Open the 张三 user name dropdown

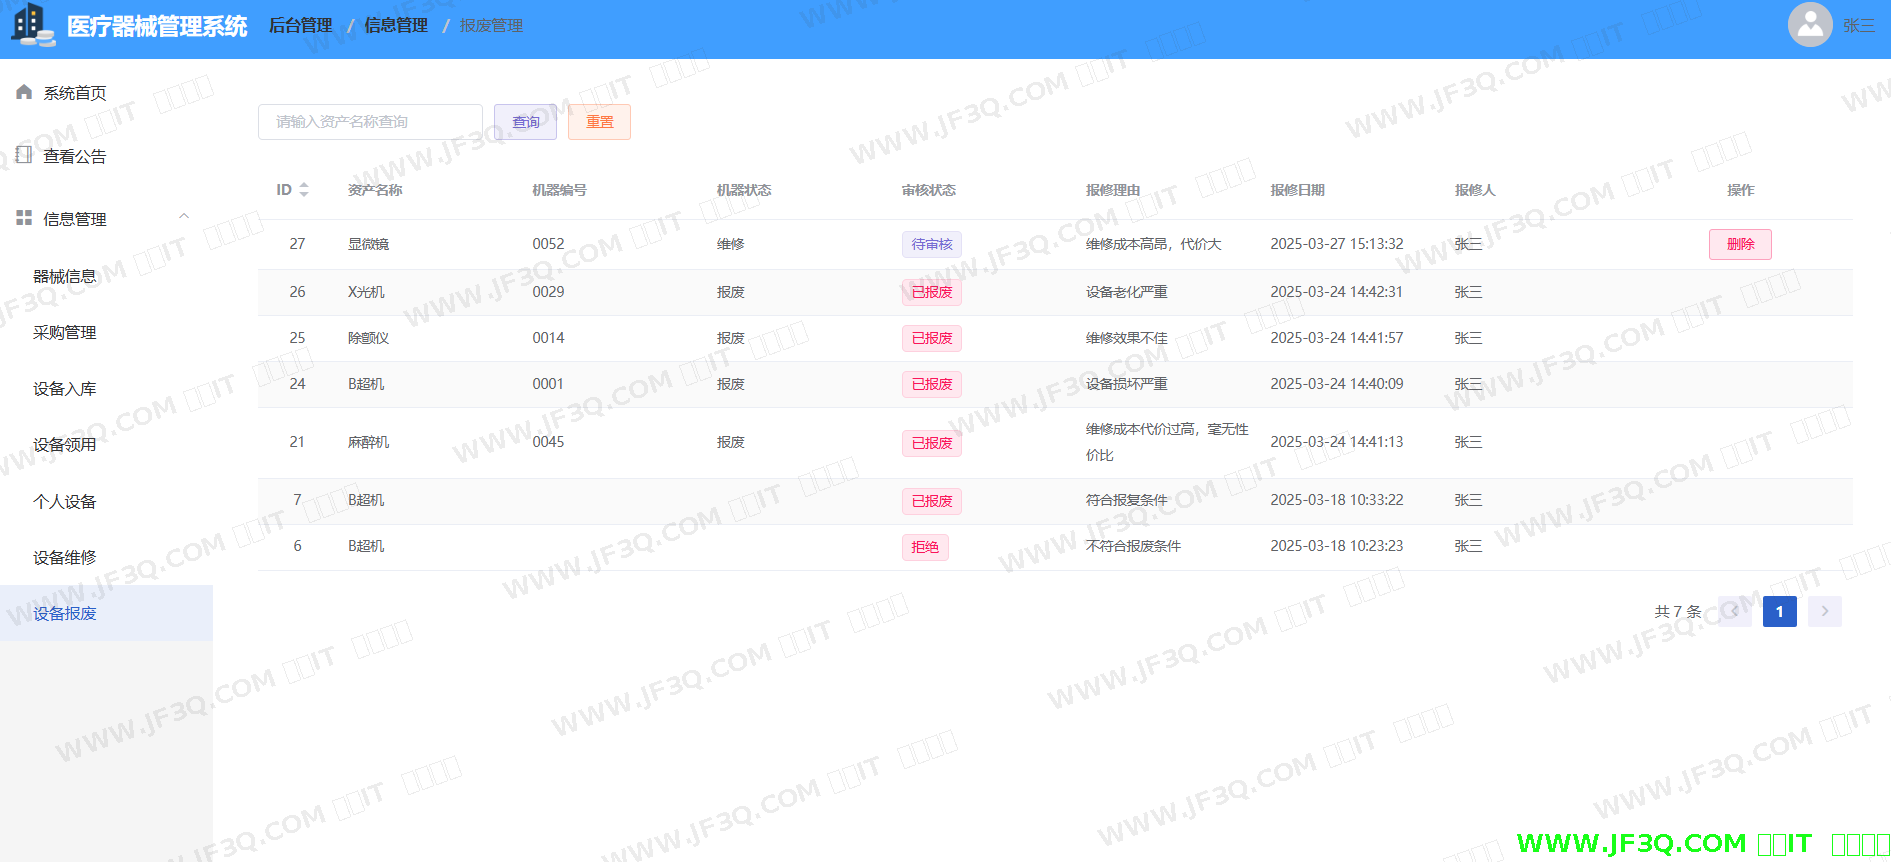click(x=1858, y=26)
